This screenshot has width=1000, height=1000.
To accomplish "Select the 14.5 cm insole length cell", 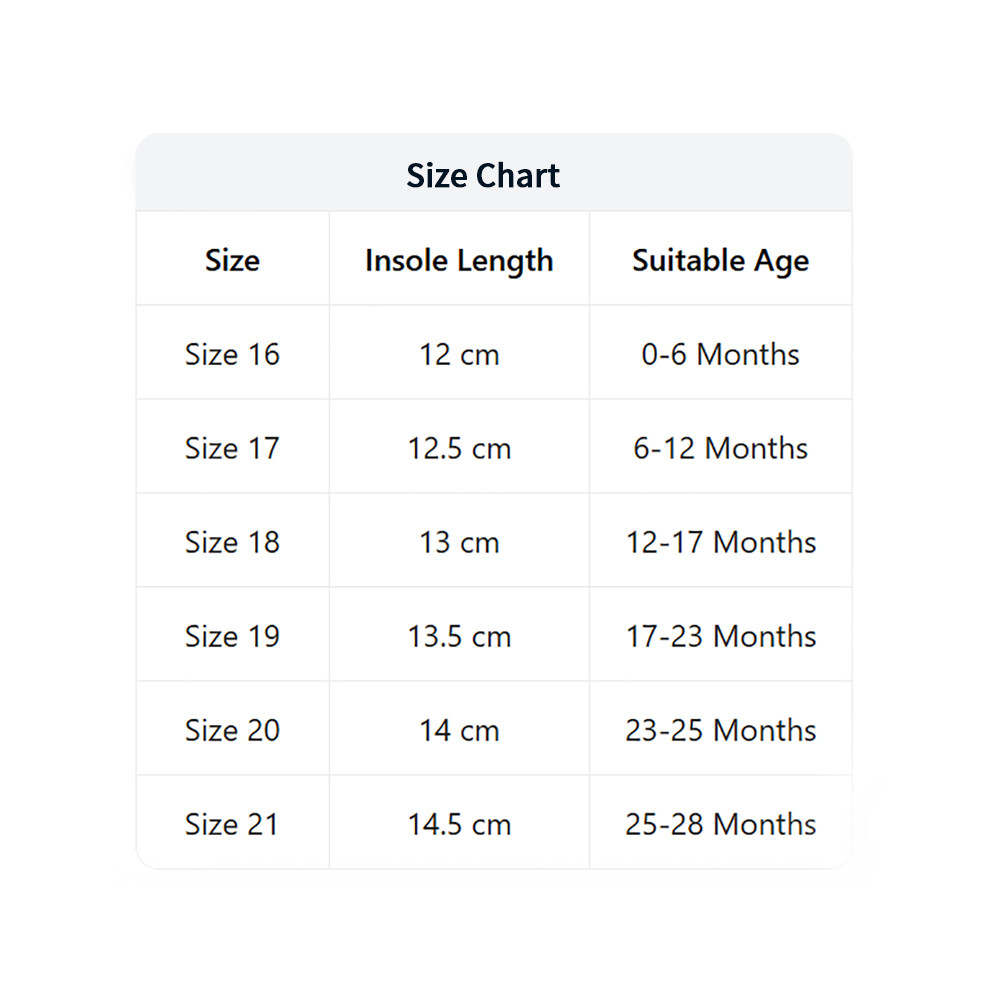I will click(x=459, y=823).
